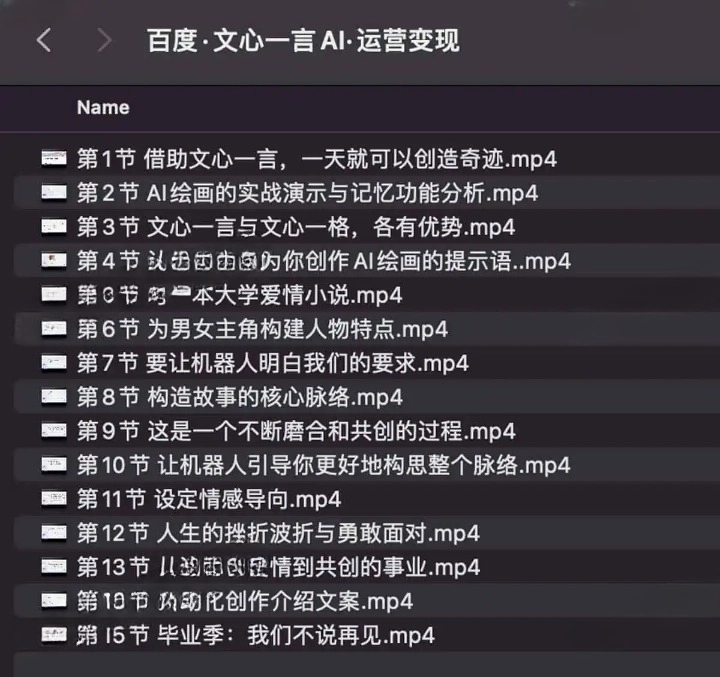Click the file icon for 第1节 video

point(54,159)
